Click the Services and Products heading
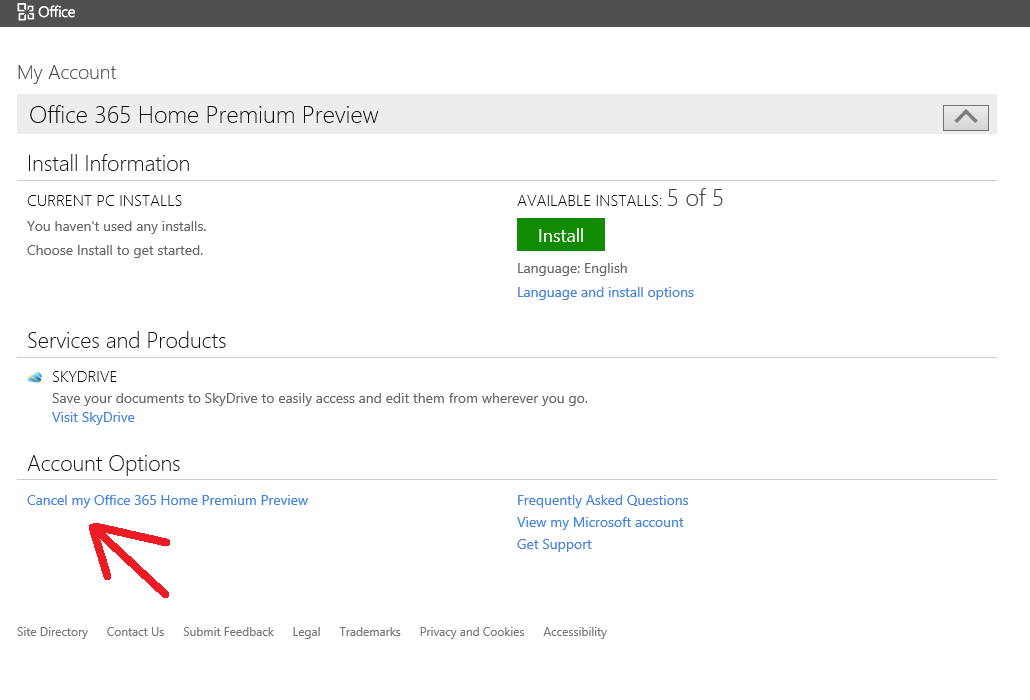This screenshot has height=700, width=1030. [x=127, y=341]
